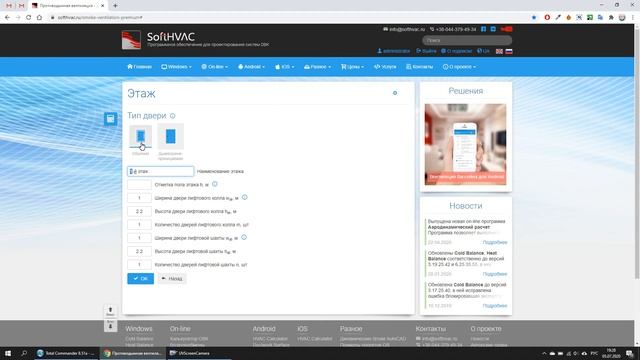
Task: Open Подробнее link under first news item
Action: 495,242
